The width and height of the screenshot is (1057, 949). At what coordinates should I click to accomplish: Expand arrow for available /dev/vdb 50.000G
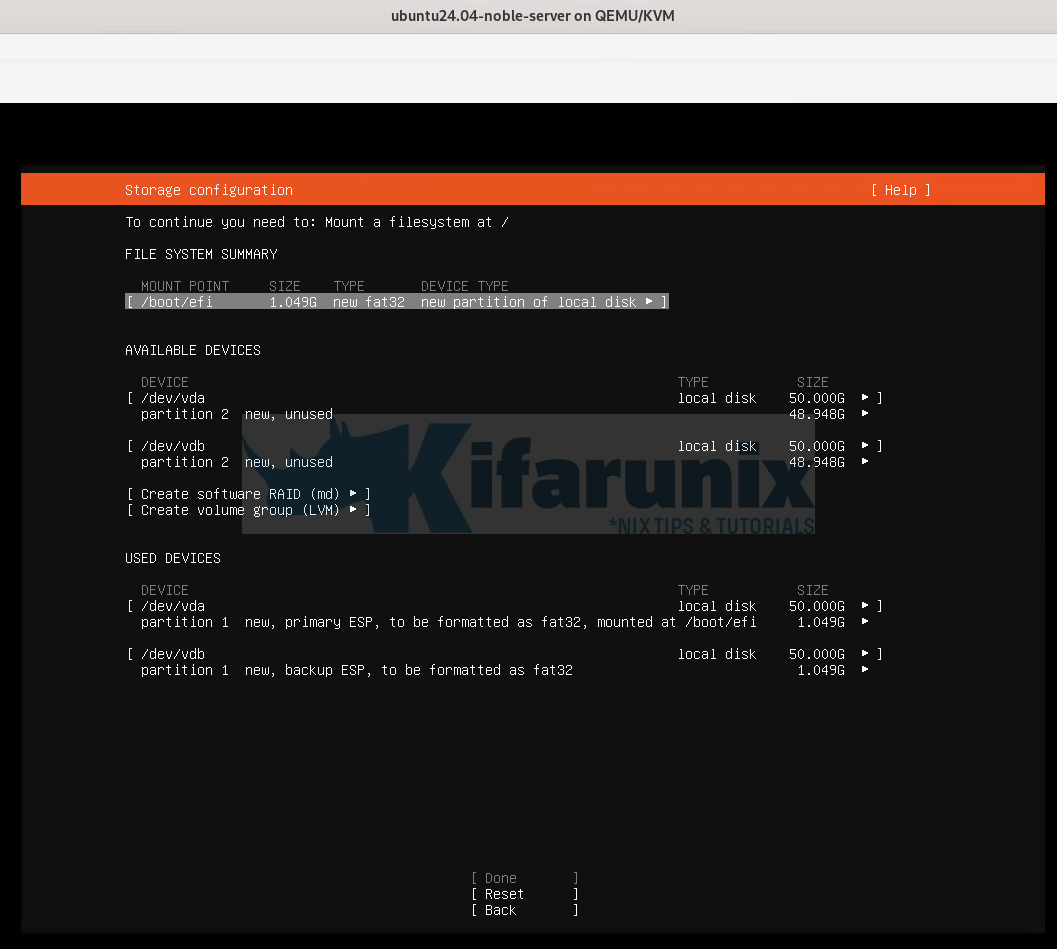click(x=865, y=446)
